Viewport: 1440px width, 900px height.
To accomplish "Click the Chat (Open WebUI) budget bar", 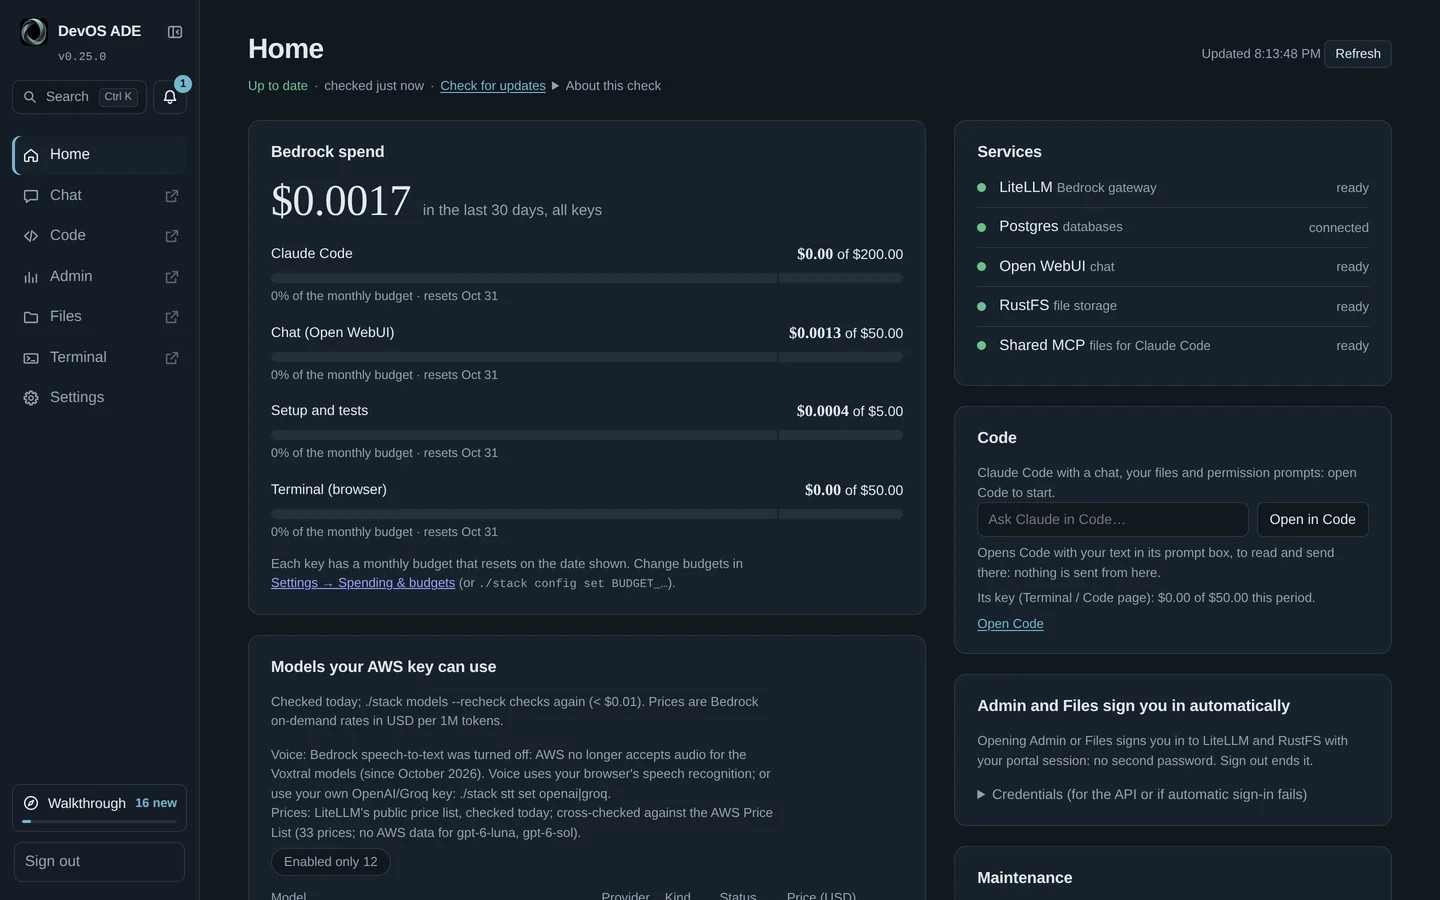I will 587,357.
